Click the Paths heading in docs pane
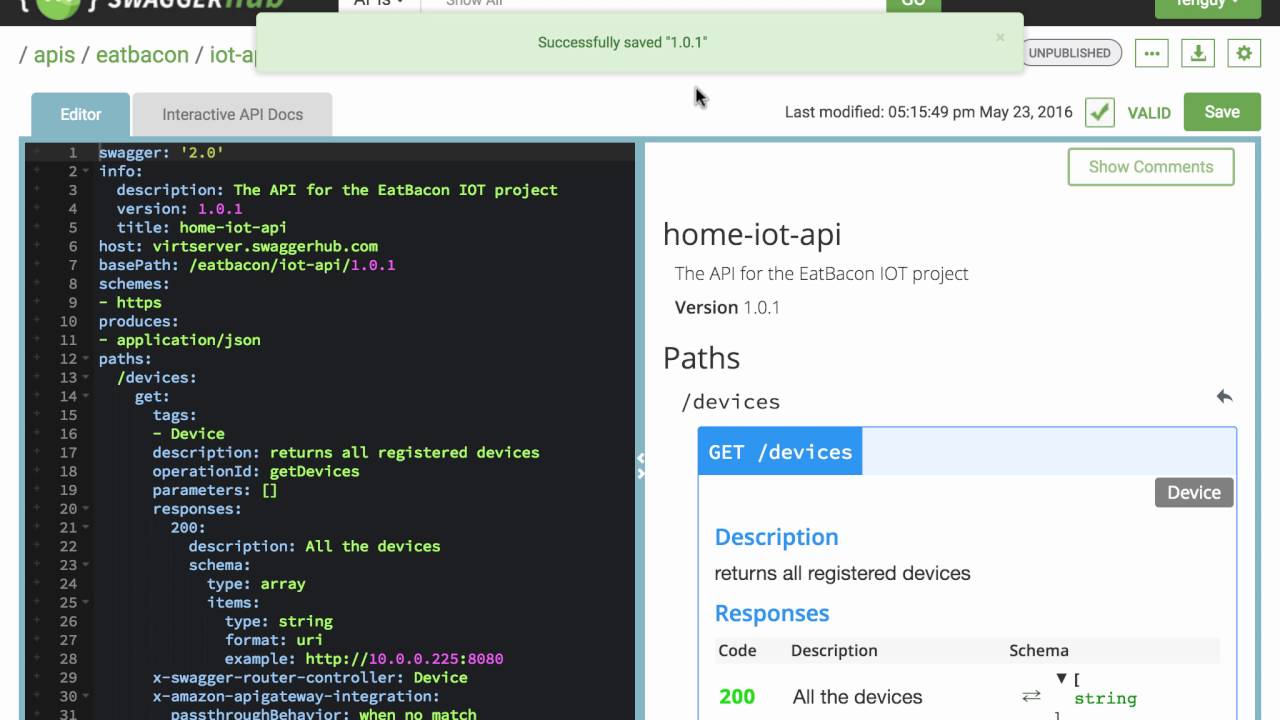Viewport: 1280px width, 720px height. pos(701,358)
